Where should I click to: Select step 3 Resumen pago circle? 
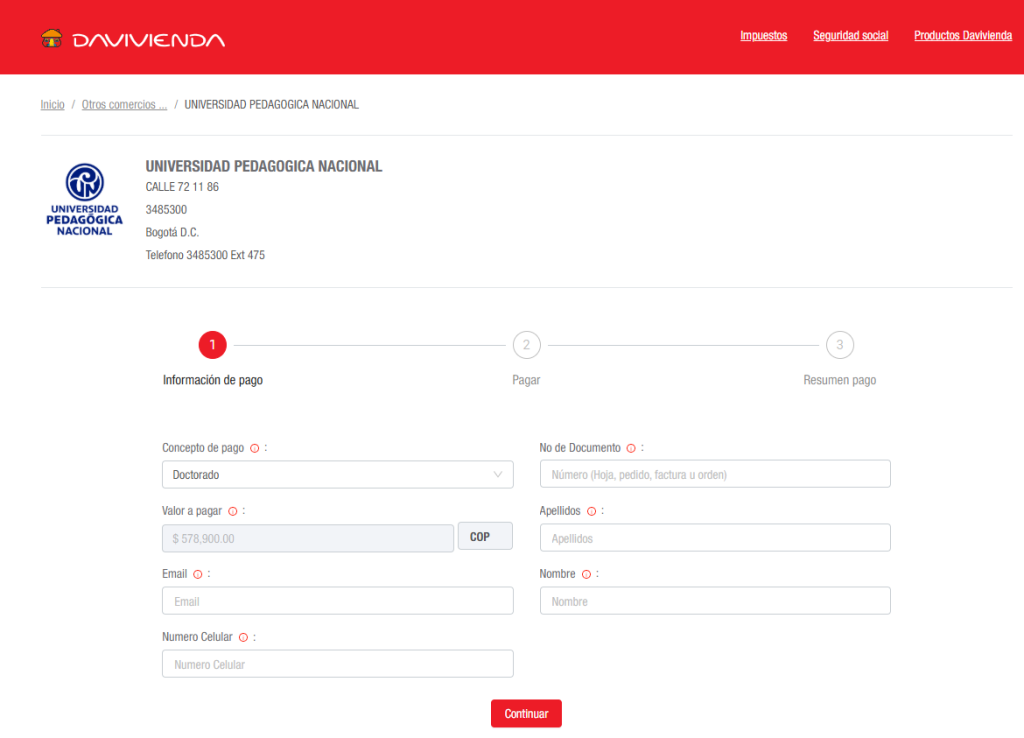click(x=840, y=345)
